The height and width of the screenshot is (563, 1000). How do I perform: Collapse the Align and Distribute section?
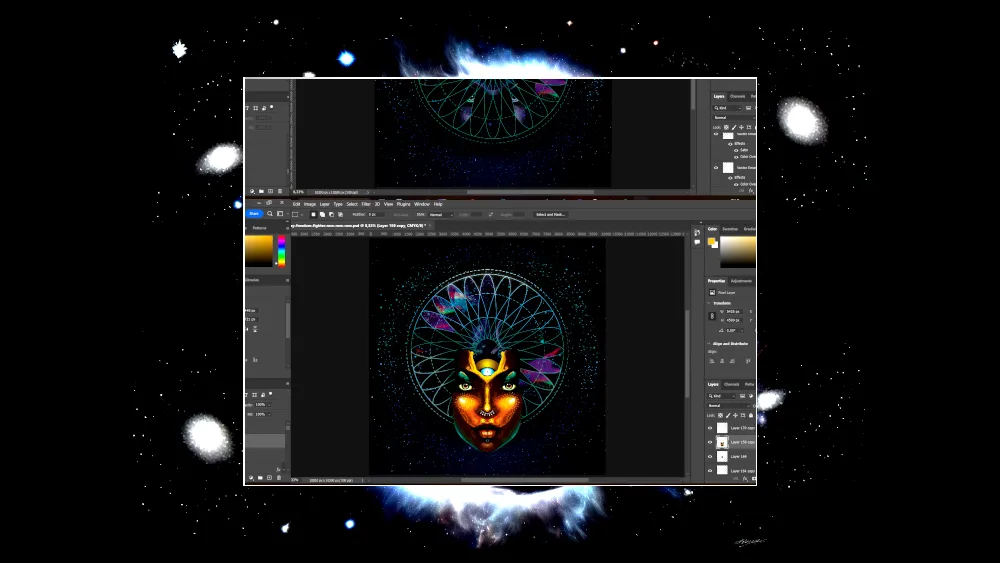709,343
